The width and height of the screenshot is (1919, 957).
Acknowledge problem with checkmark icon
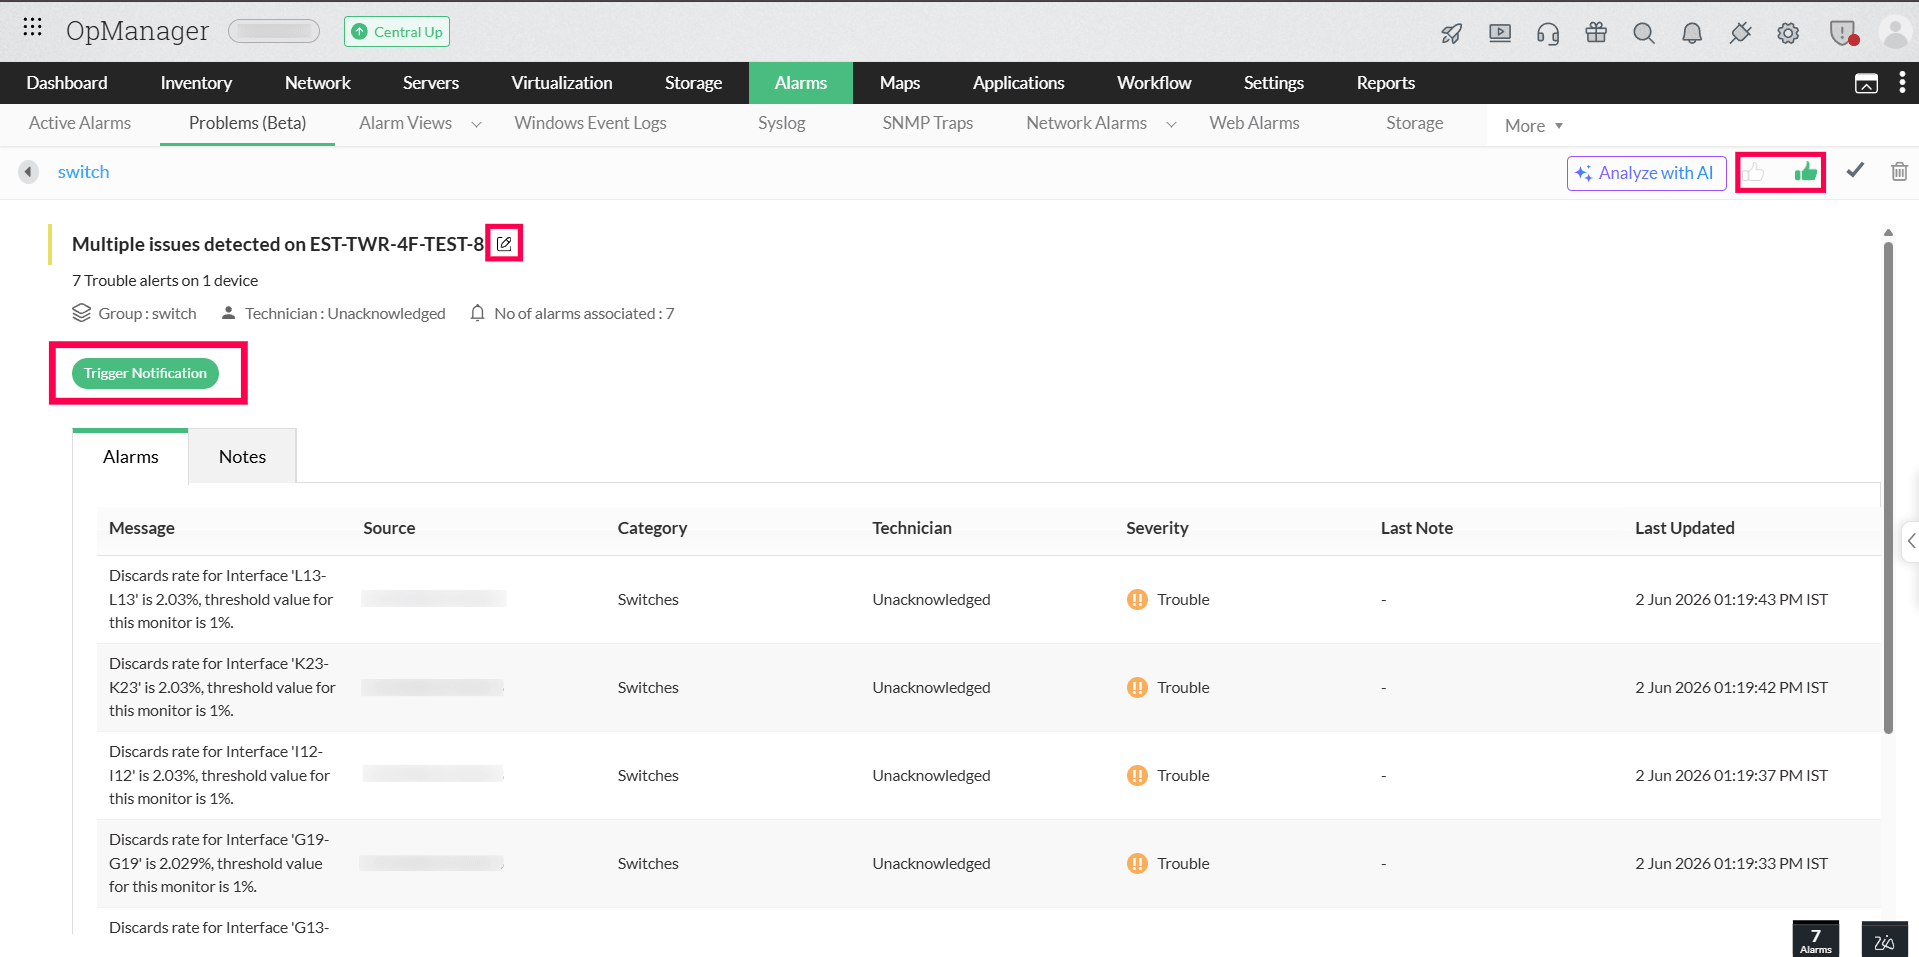(x=1855, y=170)
